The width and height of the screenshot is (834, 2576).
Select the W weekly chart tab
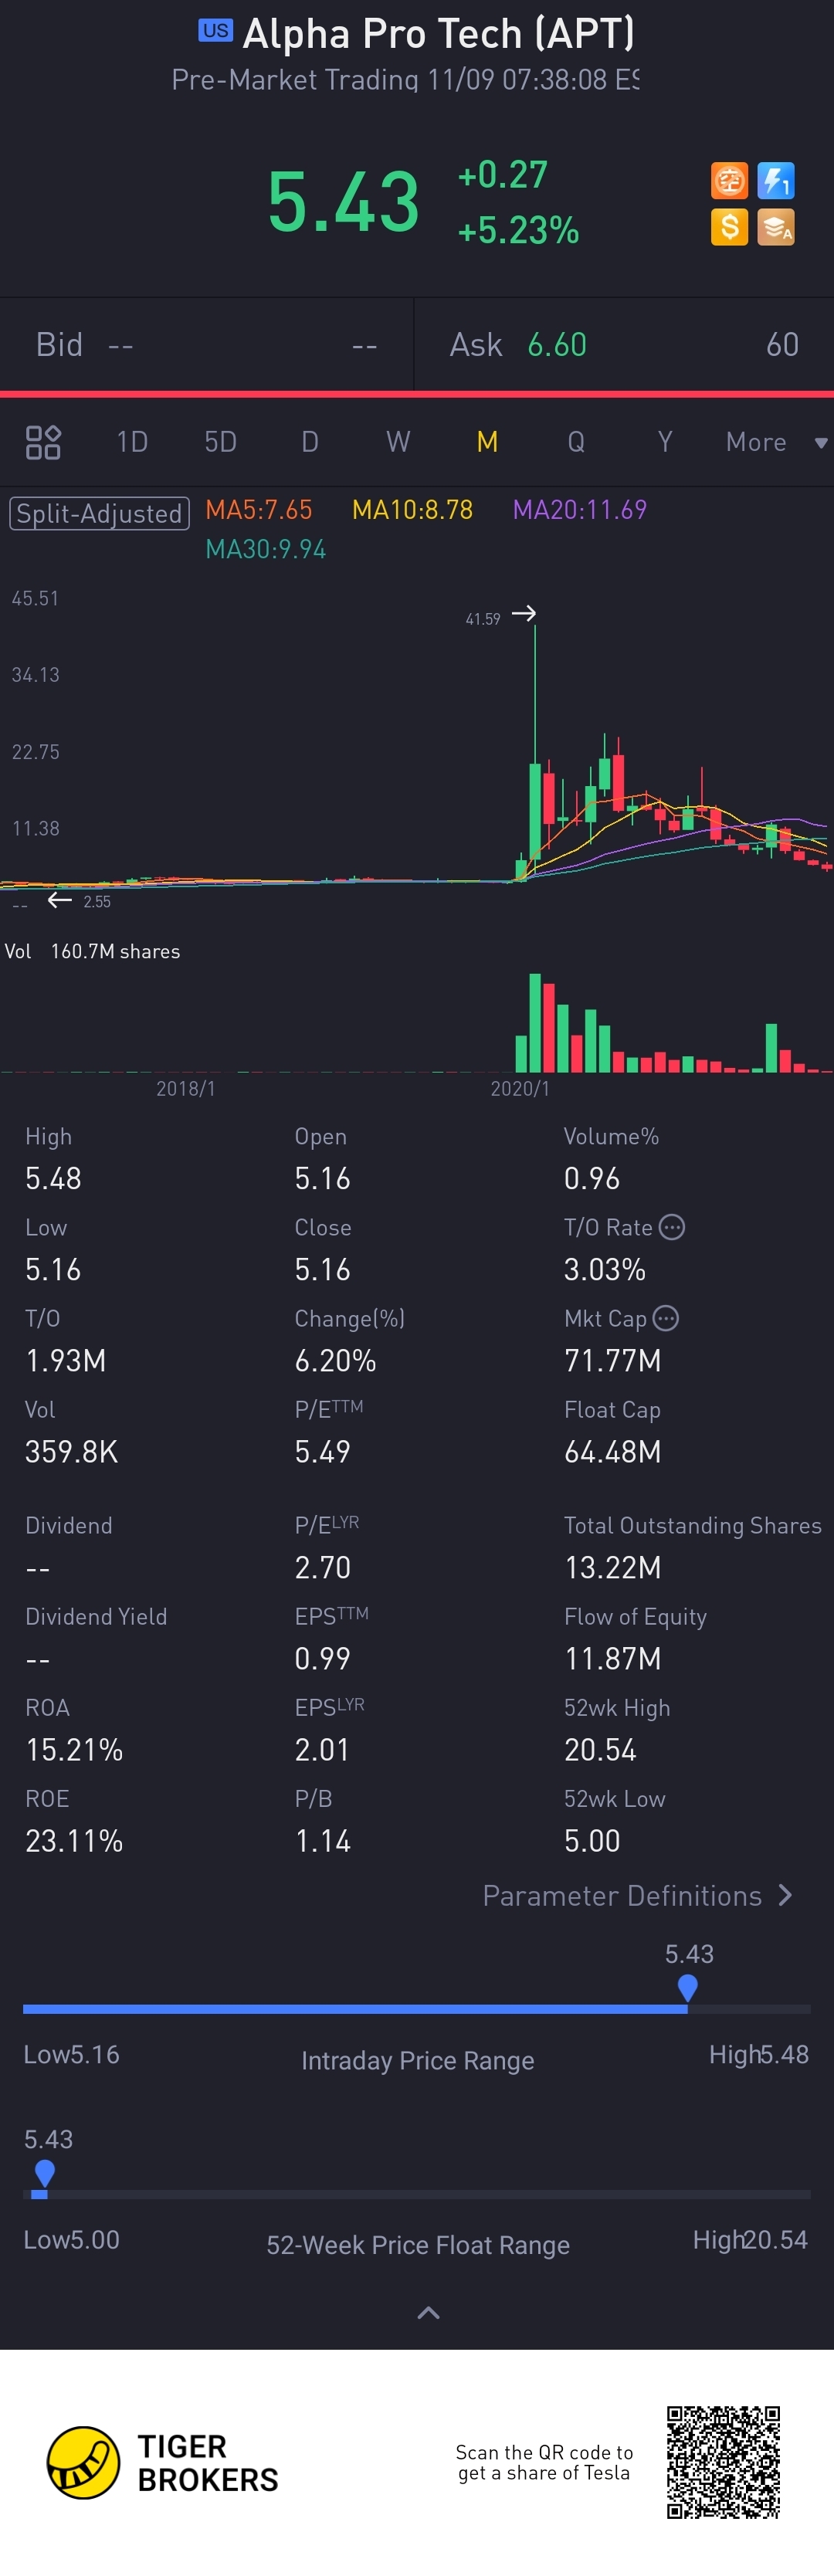coord(398,442)
